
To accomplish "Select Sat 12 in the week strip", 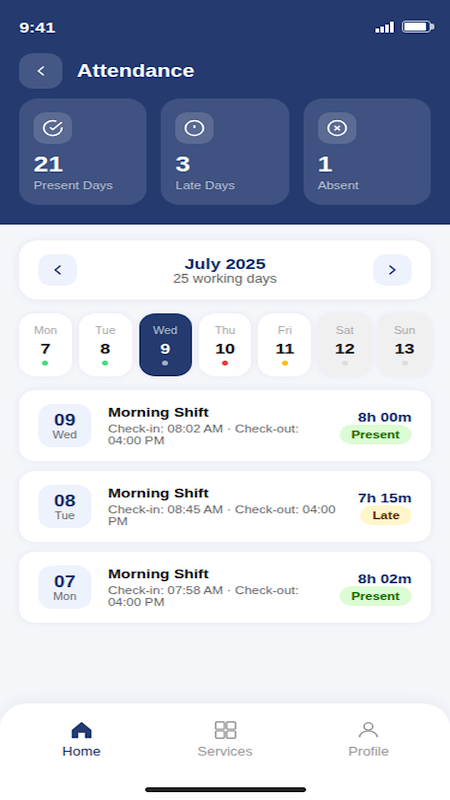I will pos(344,345).
